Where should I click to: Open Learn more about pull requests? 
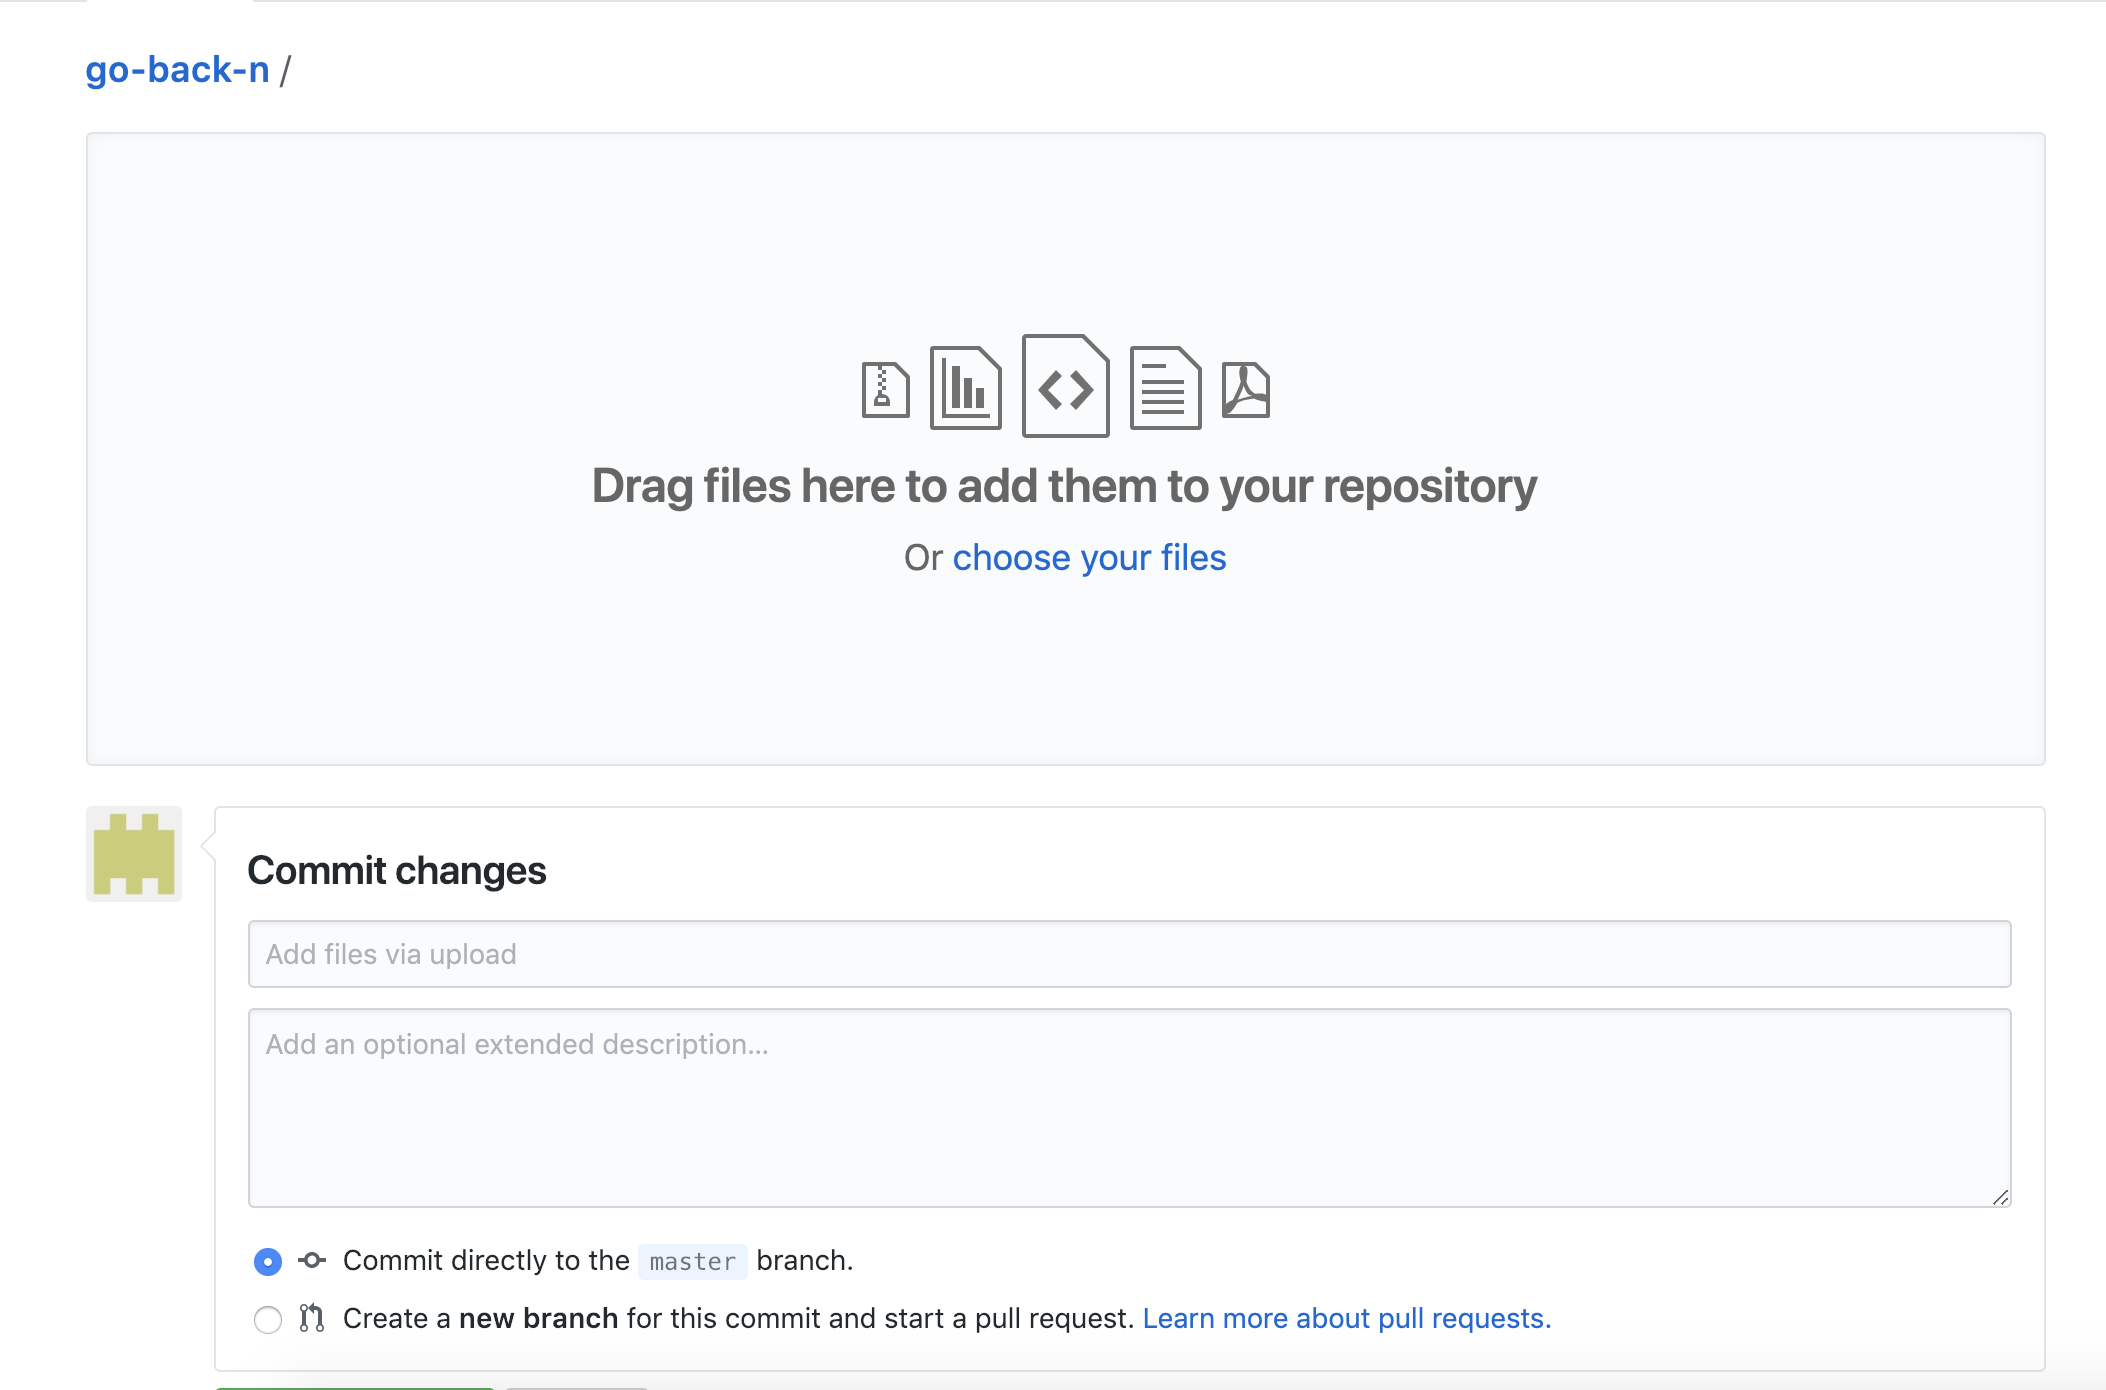(x=1347, y=1318)
